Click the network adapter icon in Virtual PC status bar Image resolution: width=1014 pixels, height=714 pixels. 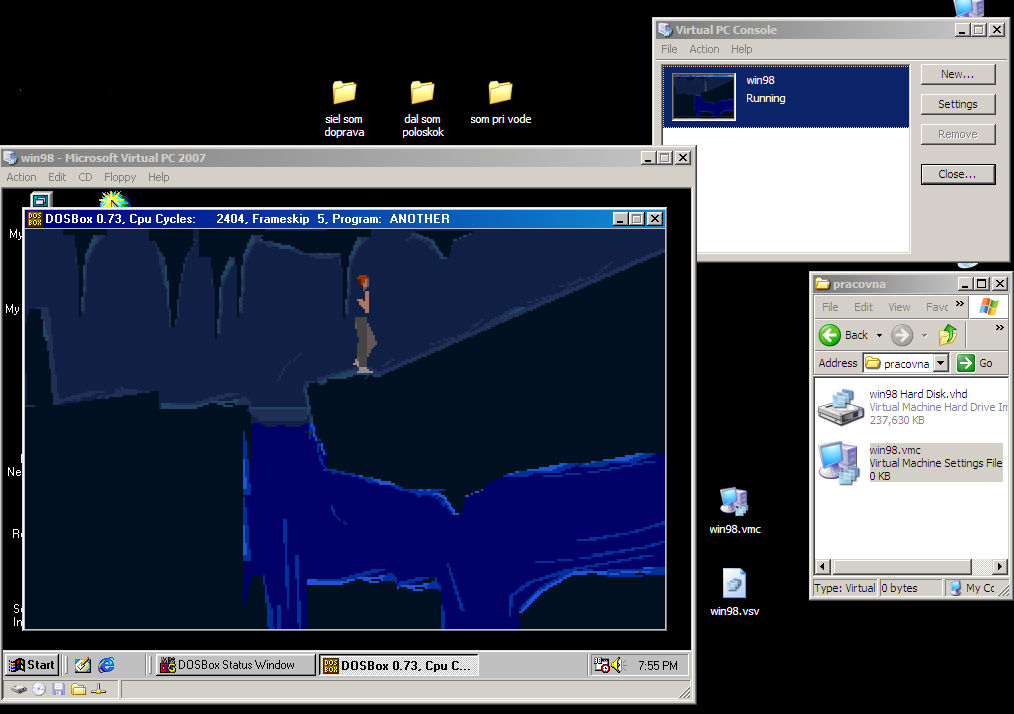pyautogui.click(x=99, y=689)
